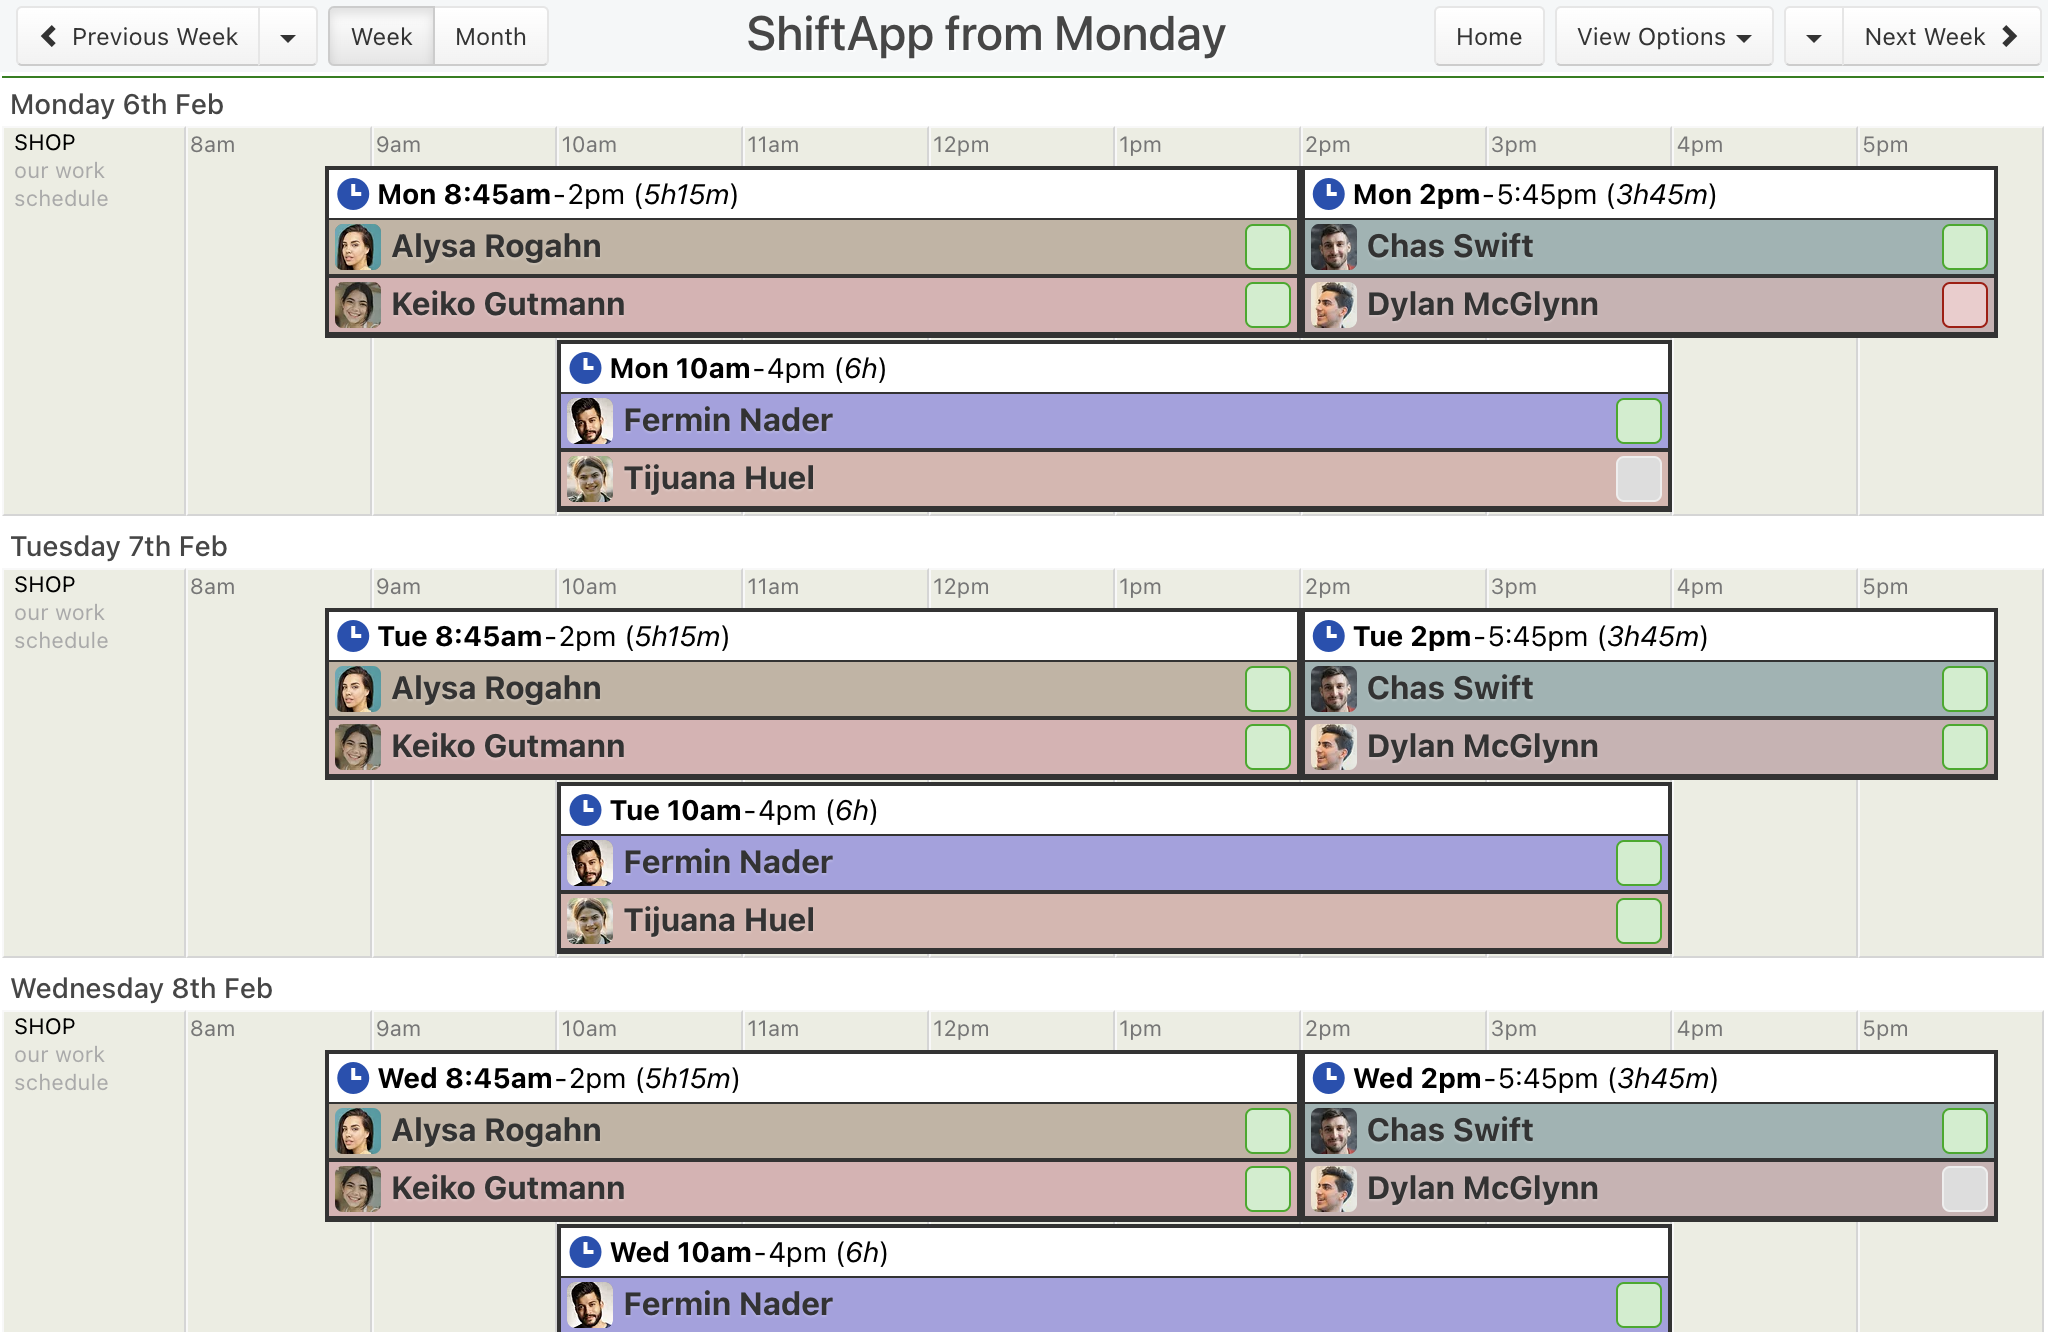
Task: Go to Next Week
Action: 1941,37
